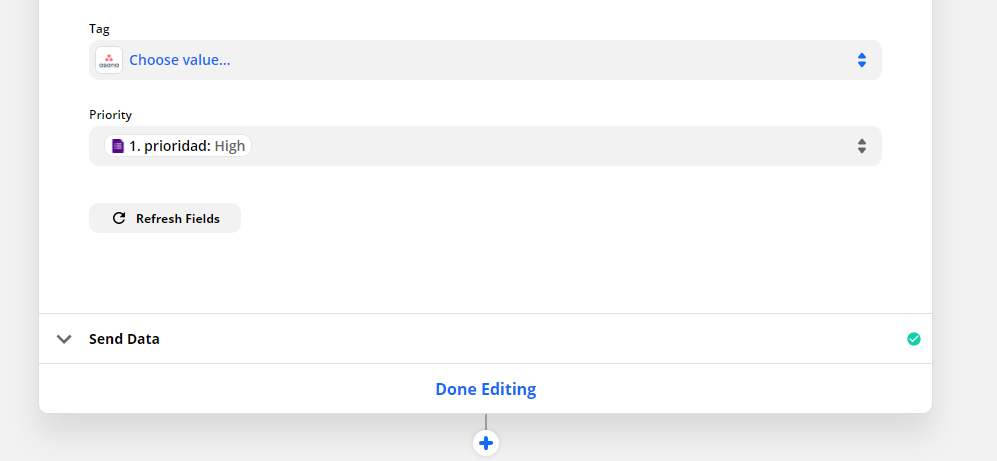Image resolution: width=997 pixels, height=461 pixels.
Task: Click the Tag field label
Action: click(x=99, y=29)
